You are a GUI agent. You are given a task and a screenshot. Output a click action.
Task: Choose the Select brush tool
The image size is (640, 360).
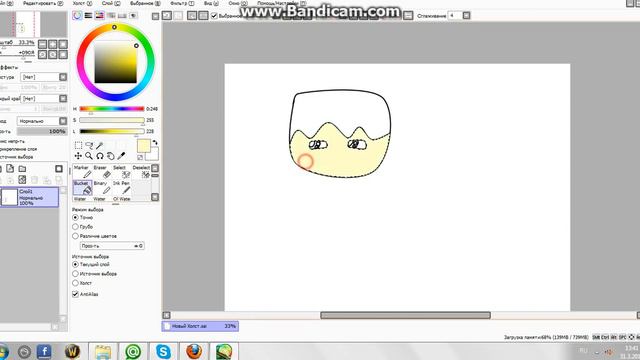121,172
